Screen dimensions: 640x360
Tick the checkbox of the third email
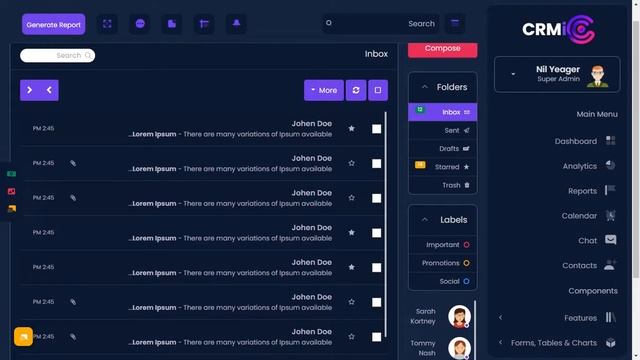point(377,198)
